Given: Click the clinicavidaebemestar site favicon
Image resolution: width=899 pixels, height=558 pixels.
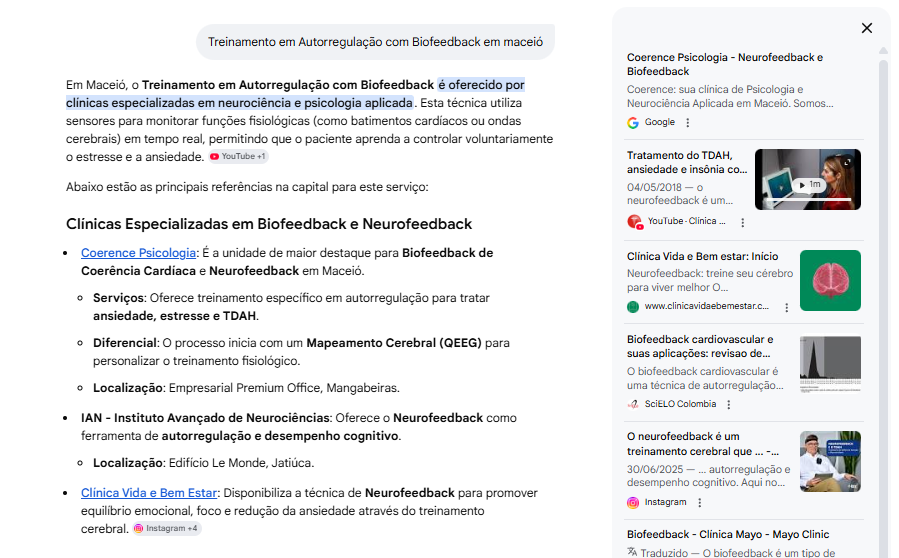Looking at the screenshot, I should coord(633,307).
